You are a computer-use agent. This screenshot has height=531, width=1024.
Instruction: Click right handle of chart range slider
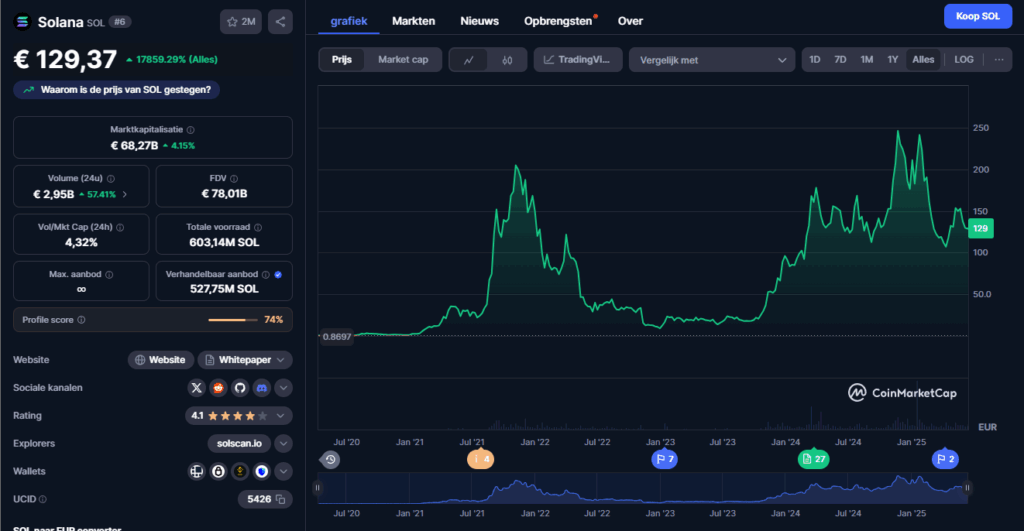click(967, 487)
